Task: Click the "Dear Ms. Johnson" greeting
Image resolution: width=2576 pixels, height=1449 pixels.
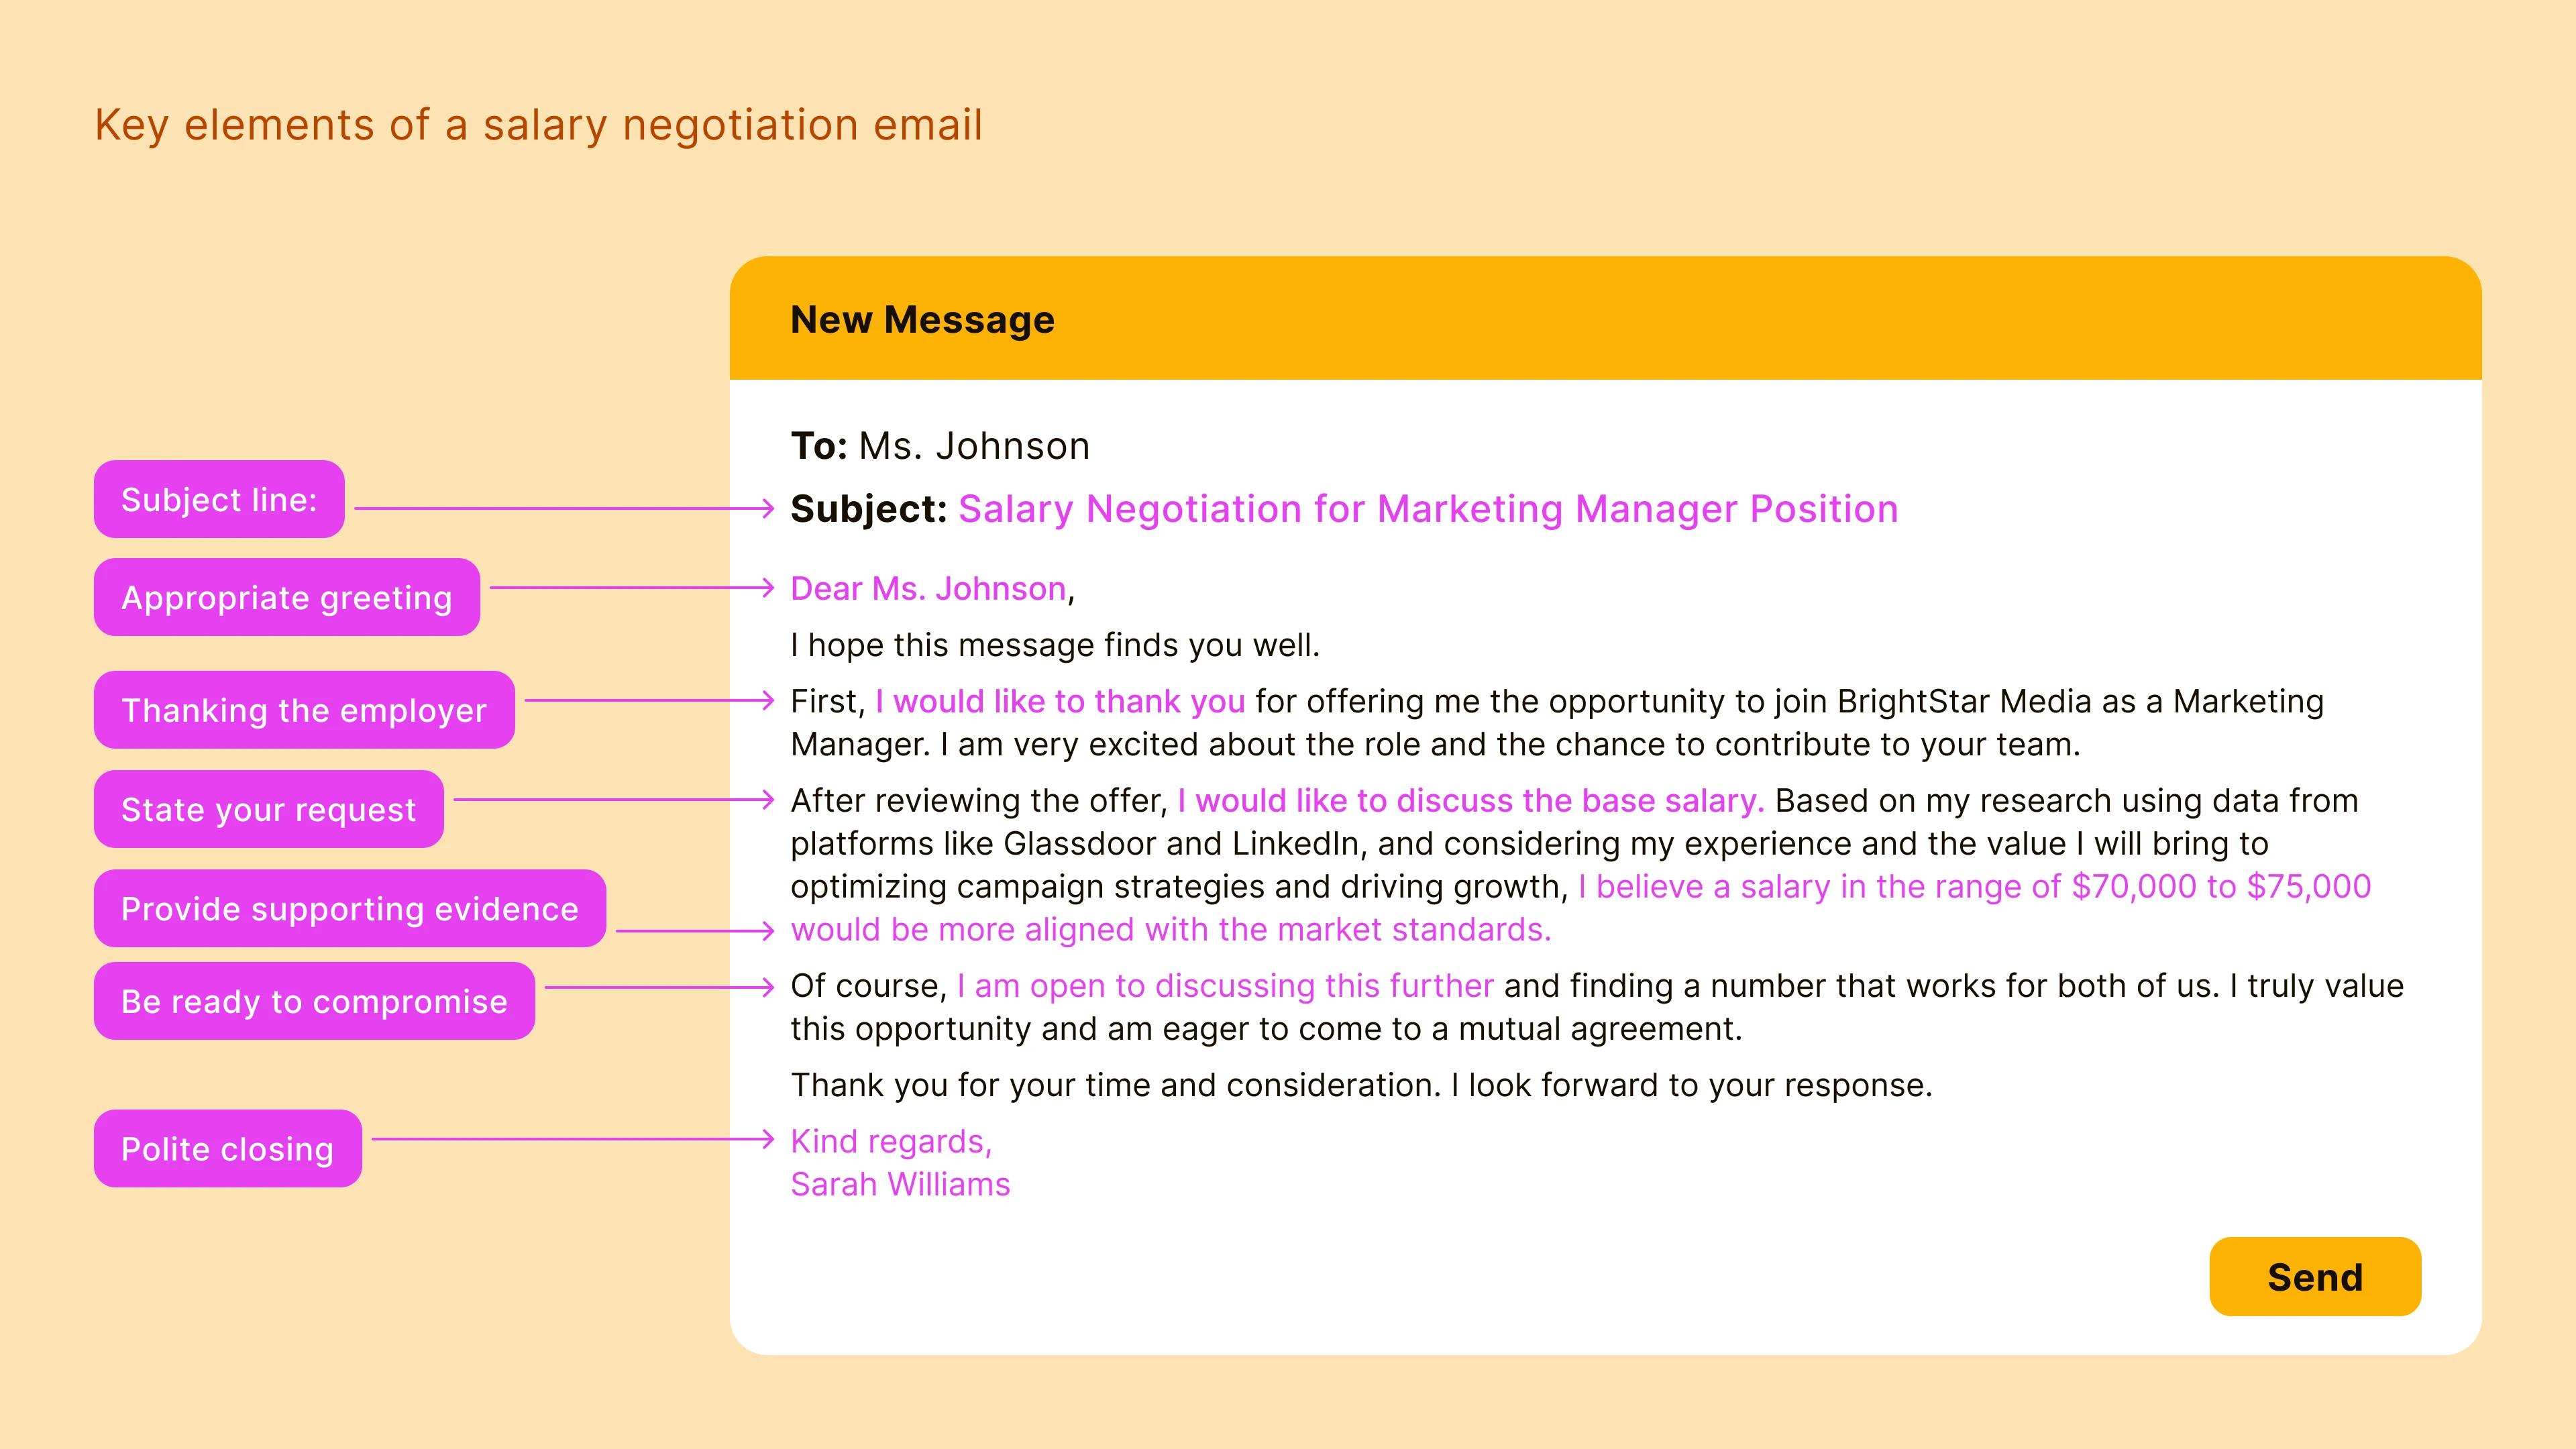Action: coord(928,589)
